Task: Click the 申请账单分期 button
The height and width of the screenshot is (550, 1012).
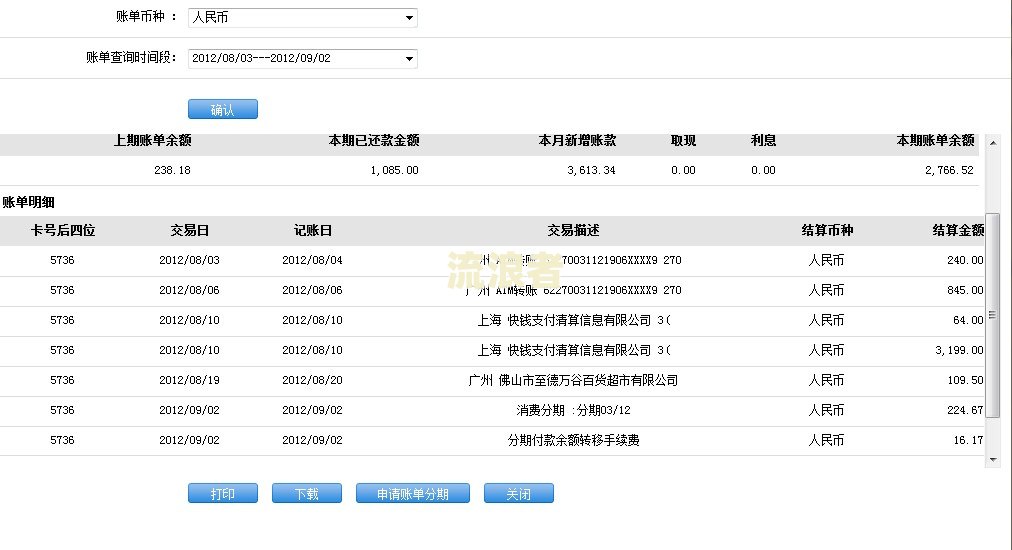Action: (412, 494)
